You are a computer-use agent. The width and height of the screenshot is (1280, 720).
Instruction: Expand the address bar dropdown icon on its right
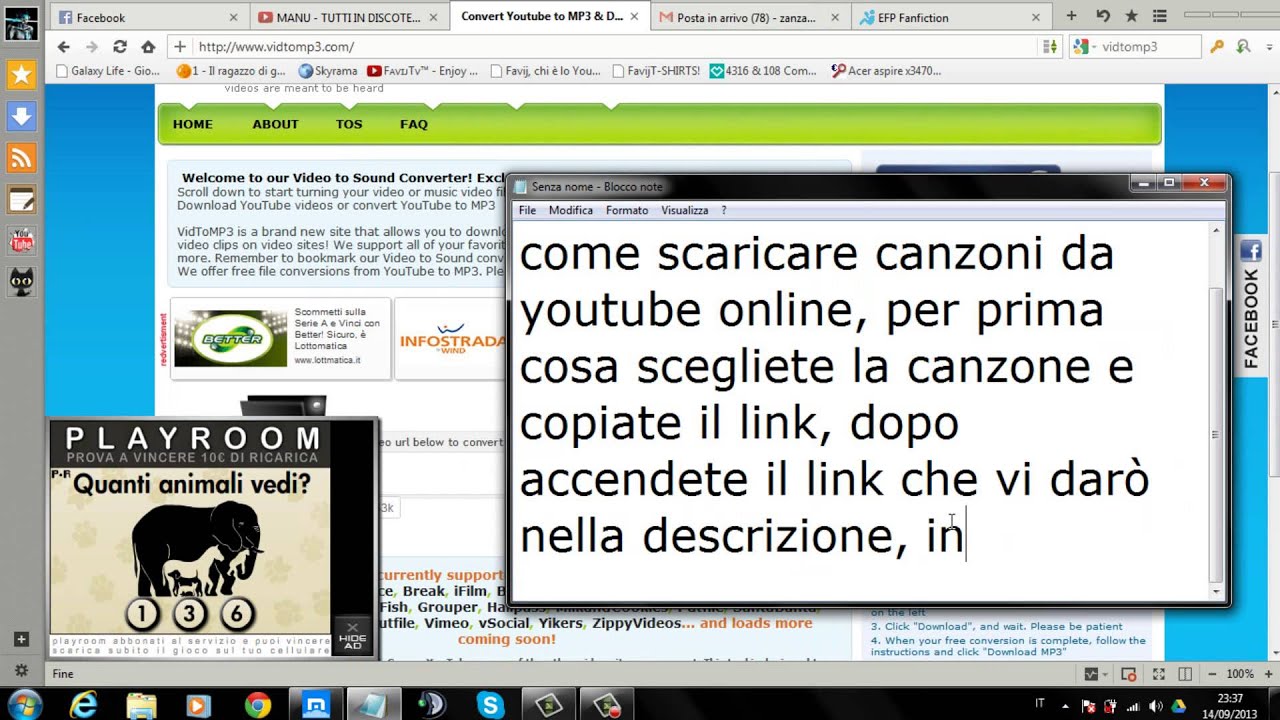(x=1049, y=47)
